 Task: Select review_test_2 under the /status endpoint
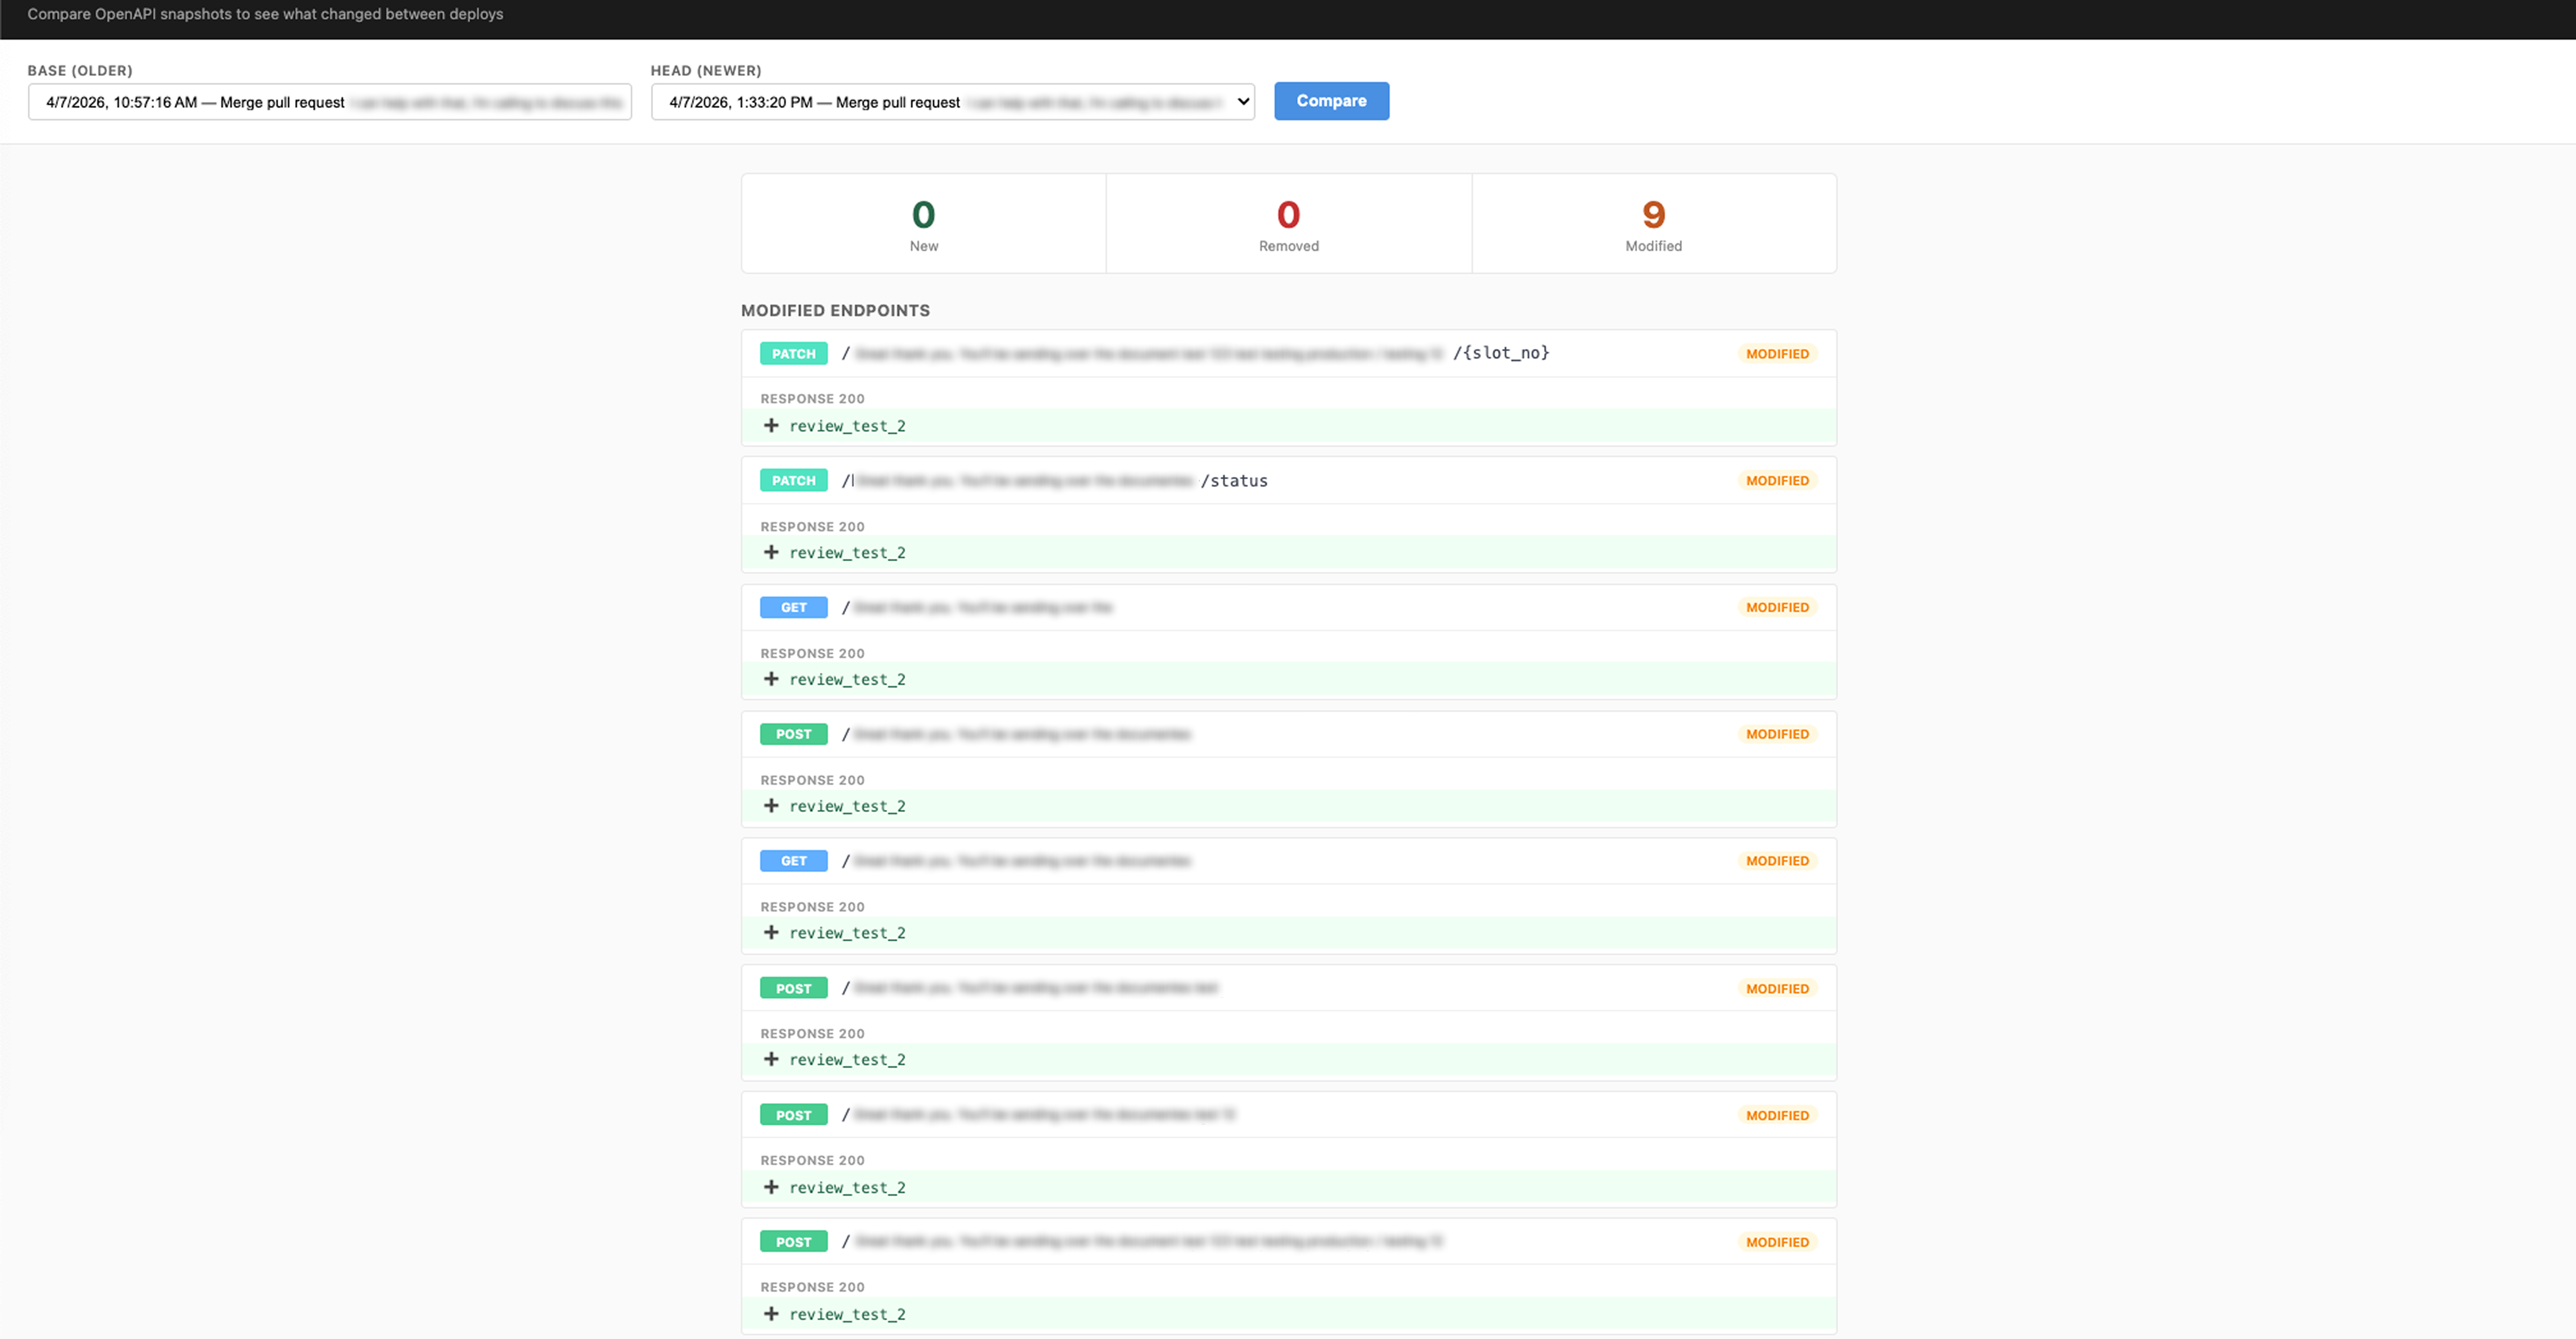pyautogui.click(x=847, y=553)
